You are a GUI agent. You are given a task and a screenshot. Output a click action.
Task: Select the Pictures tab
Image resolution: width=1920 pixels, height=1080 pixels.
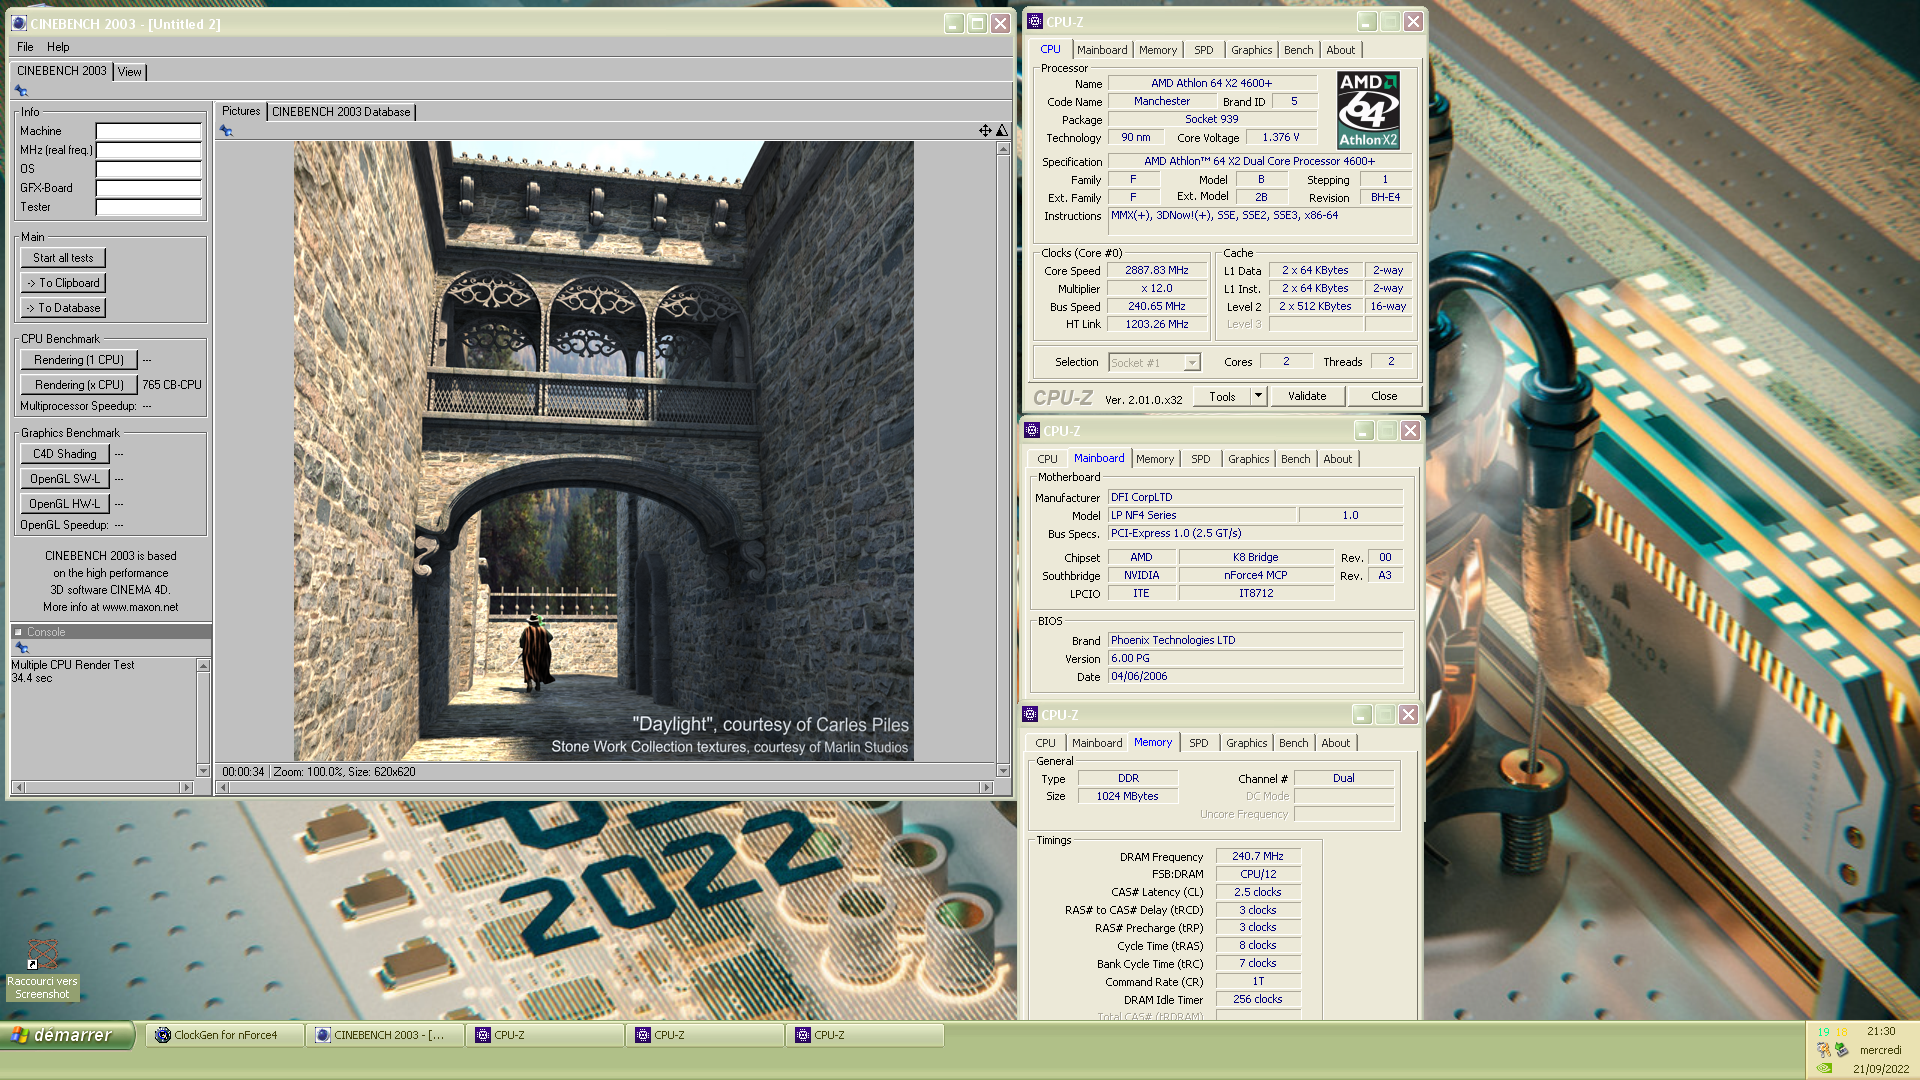pos(241,111)
